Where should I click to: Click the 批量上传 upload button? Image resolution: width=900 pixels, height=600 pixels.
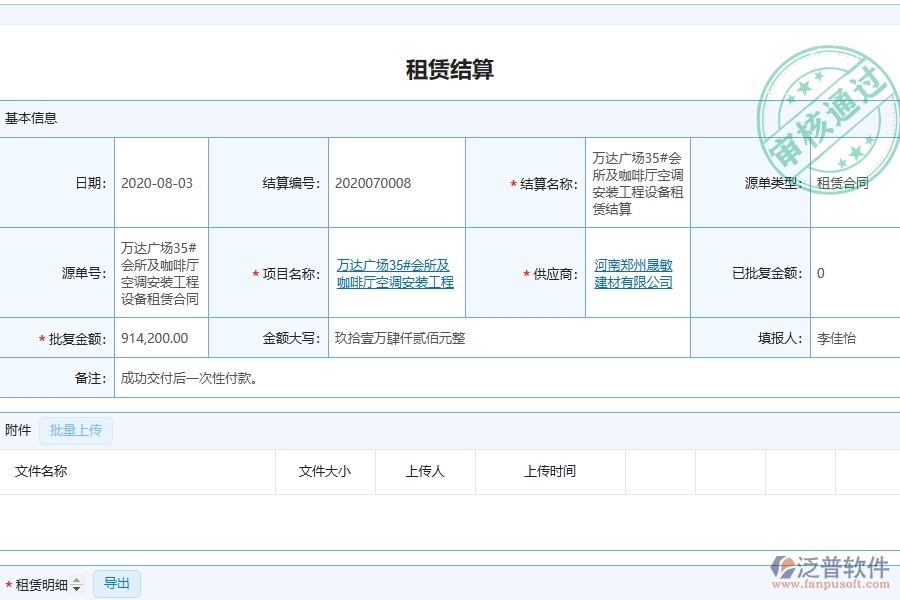(76, 430)
